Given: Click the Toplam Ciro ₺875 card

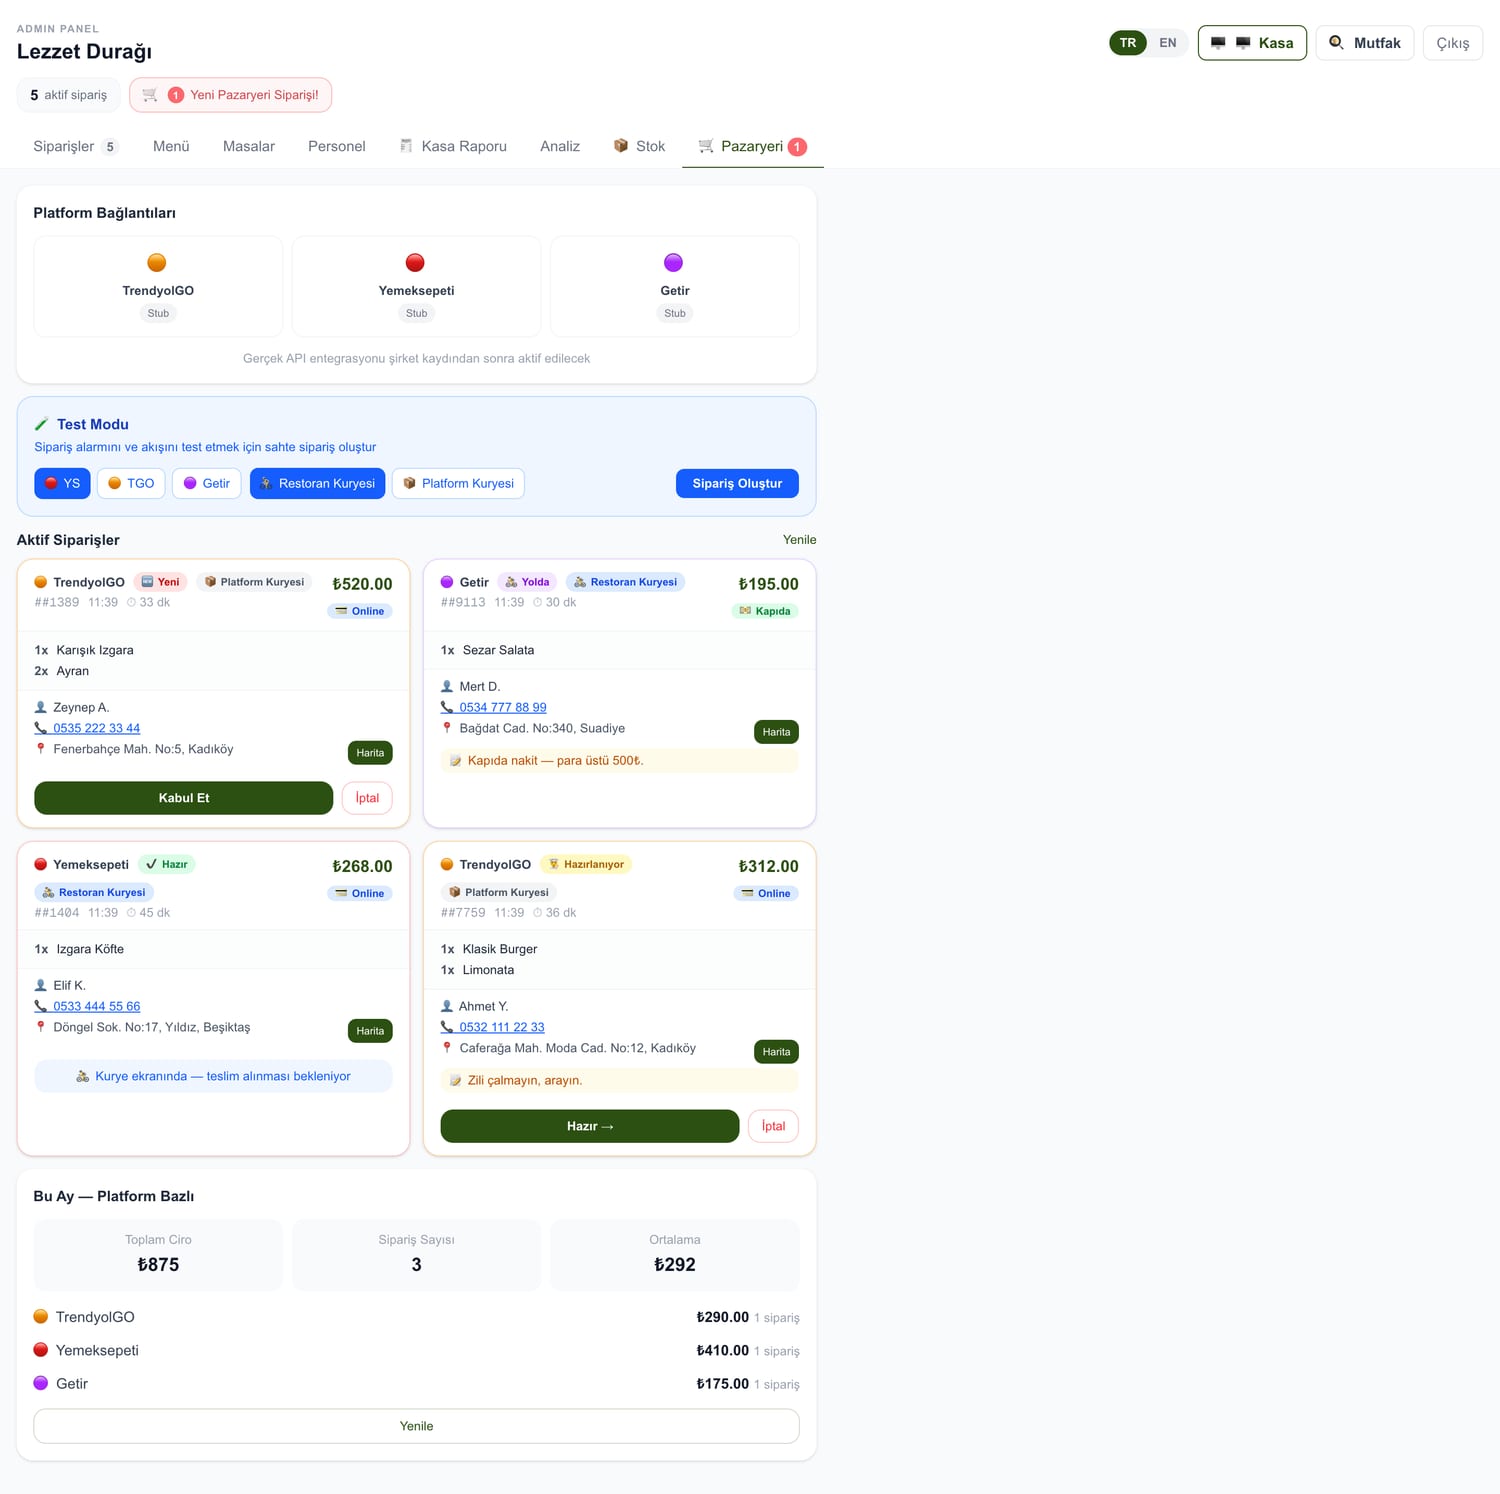Looking at the screenshot, I should (x=158, y=1254).
